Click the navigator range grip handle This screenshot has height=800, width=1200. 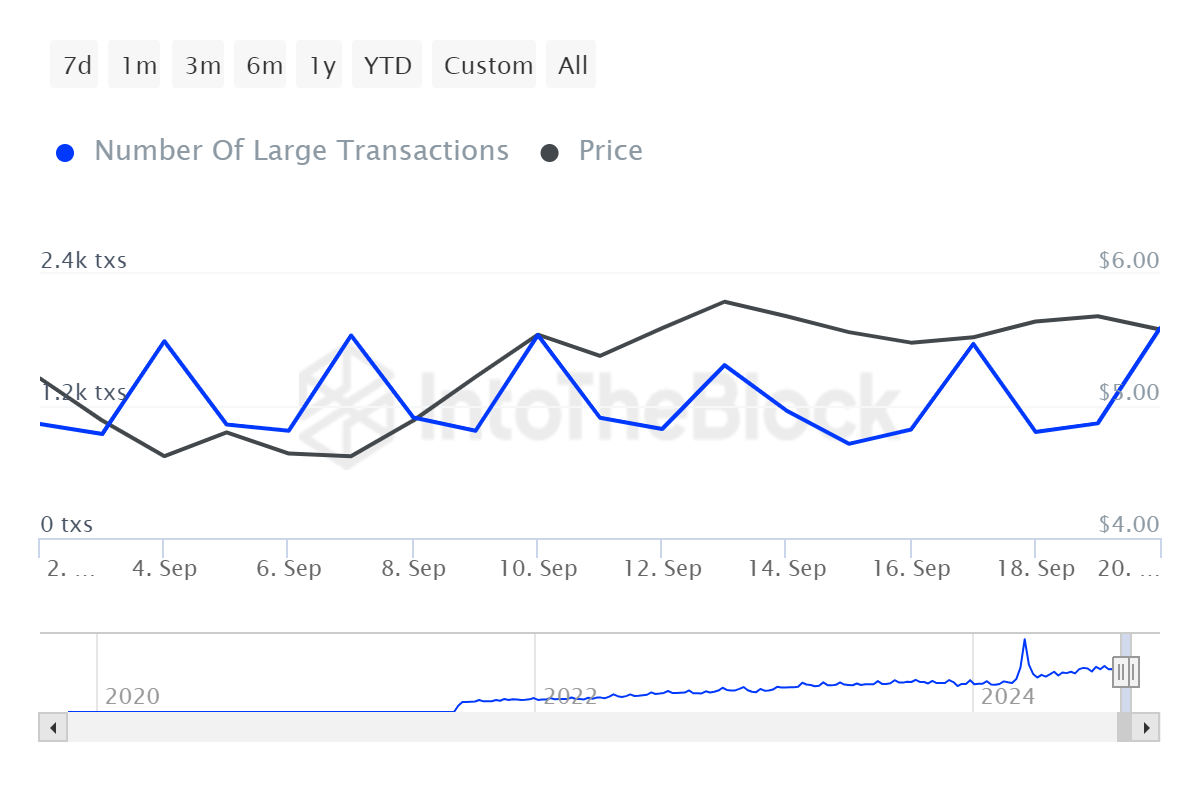pos(1125,672)
